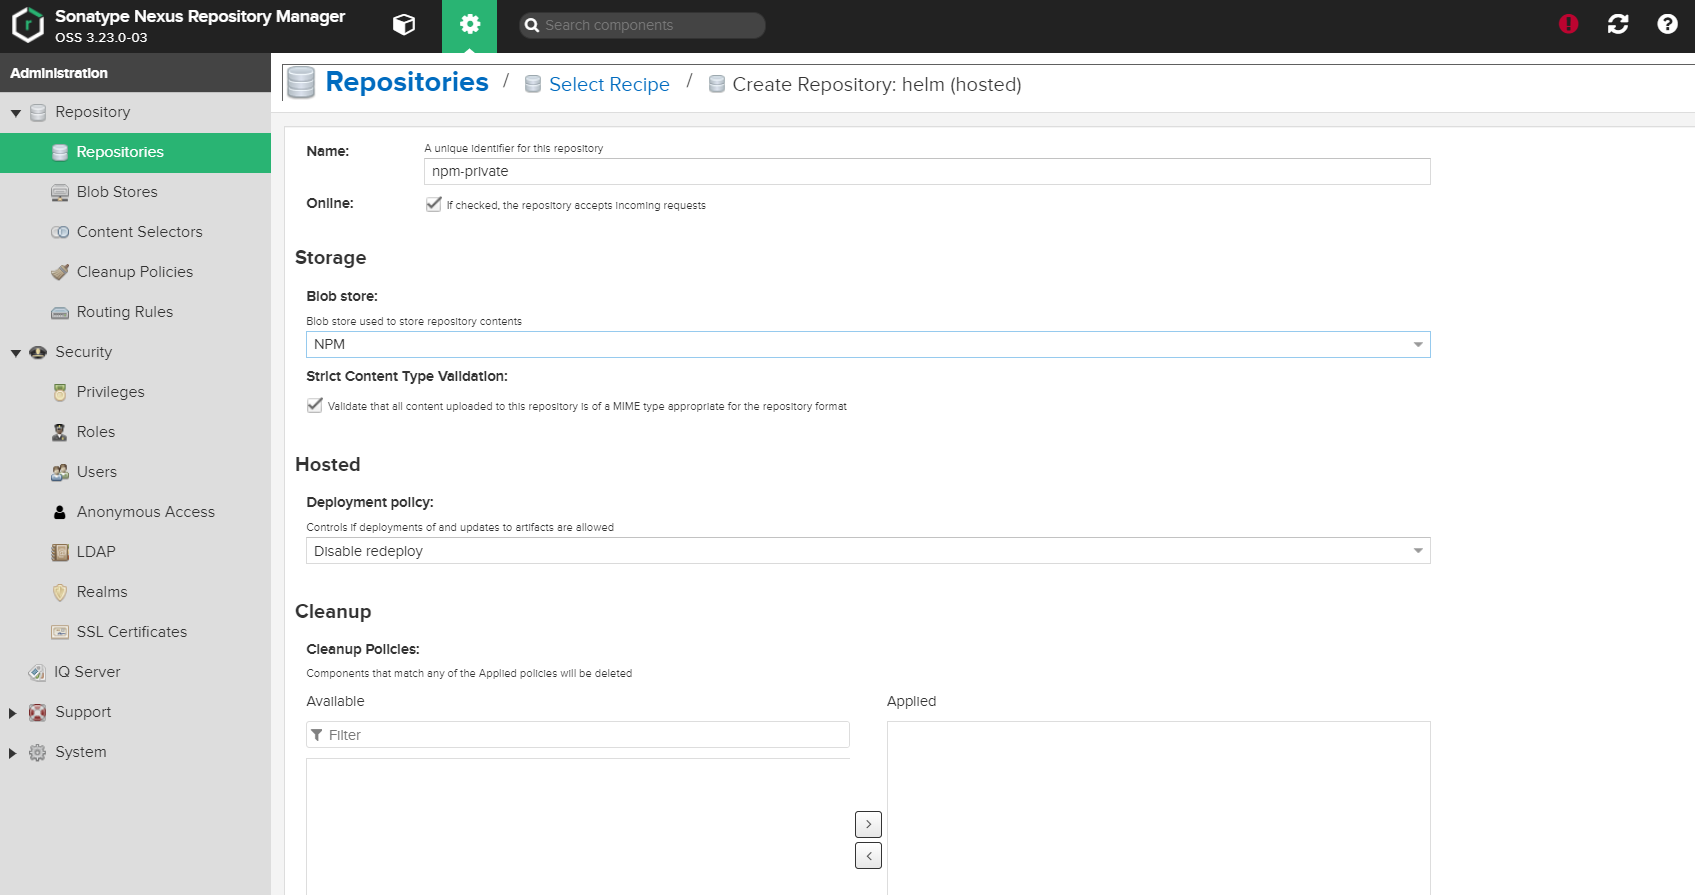Open the help question mark icon
Viewport: 1695px width, 895px height.
tap(1666, 24)
